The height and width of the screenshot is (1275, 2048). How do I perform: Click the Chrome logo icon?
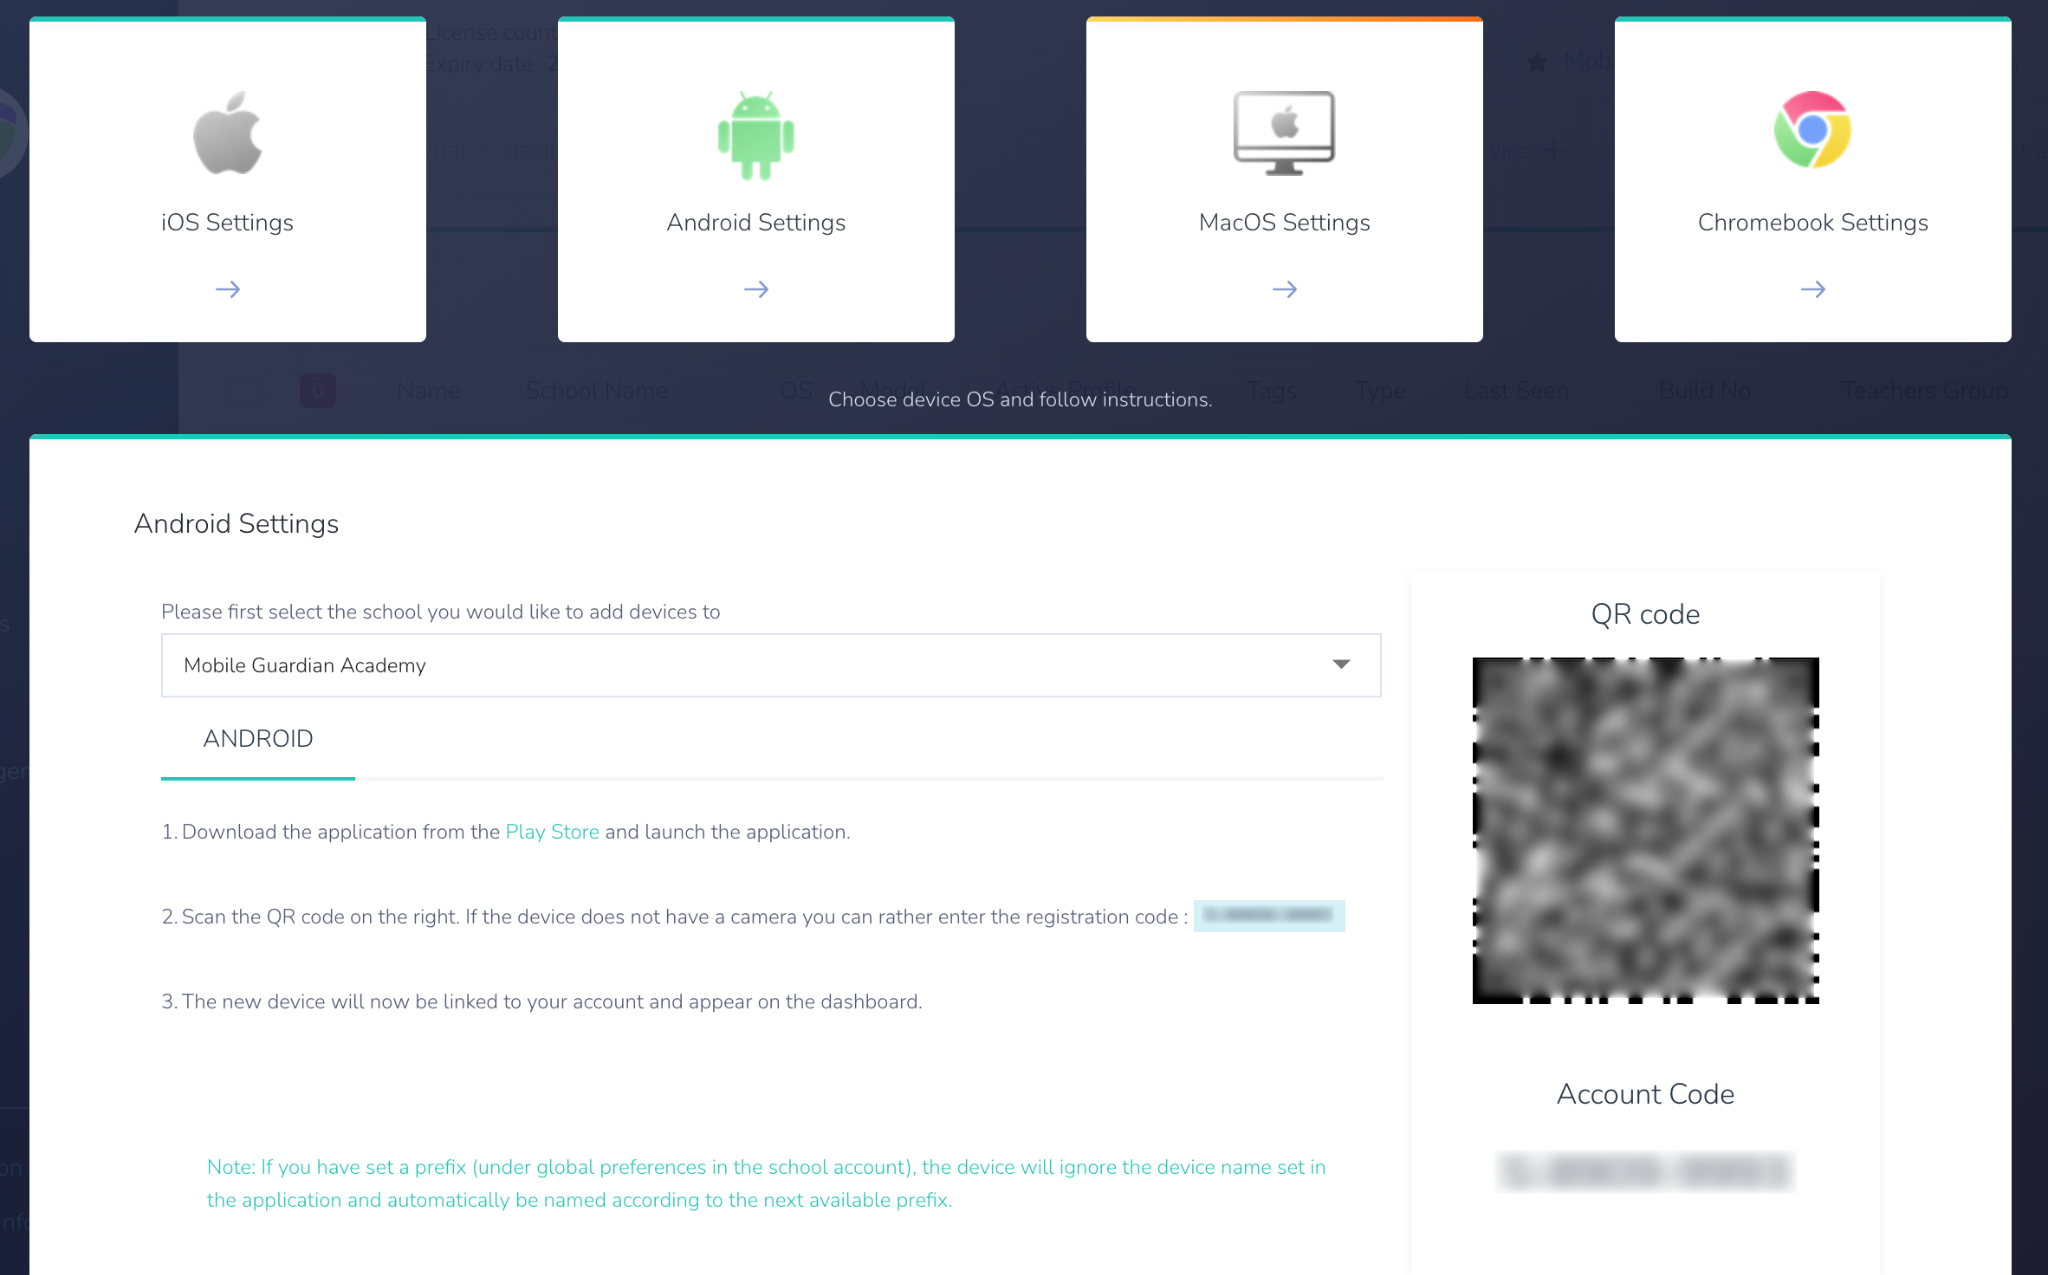point(1812,130)
